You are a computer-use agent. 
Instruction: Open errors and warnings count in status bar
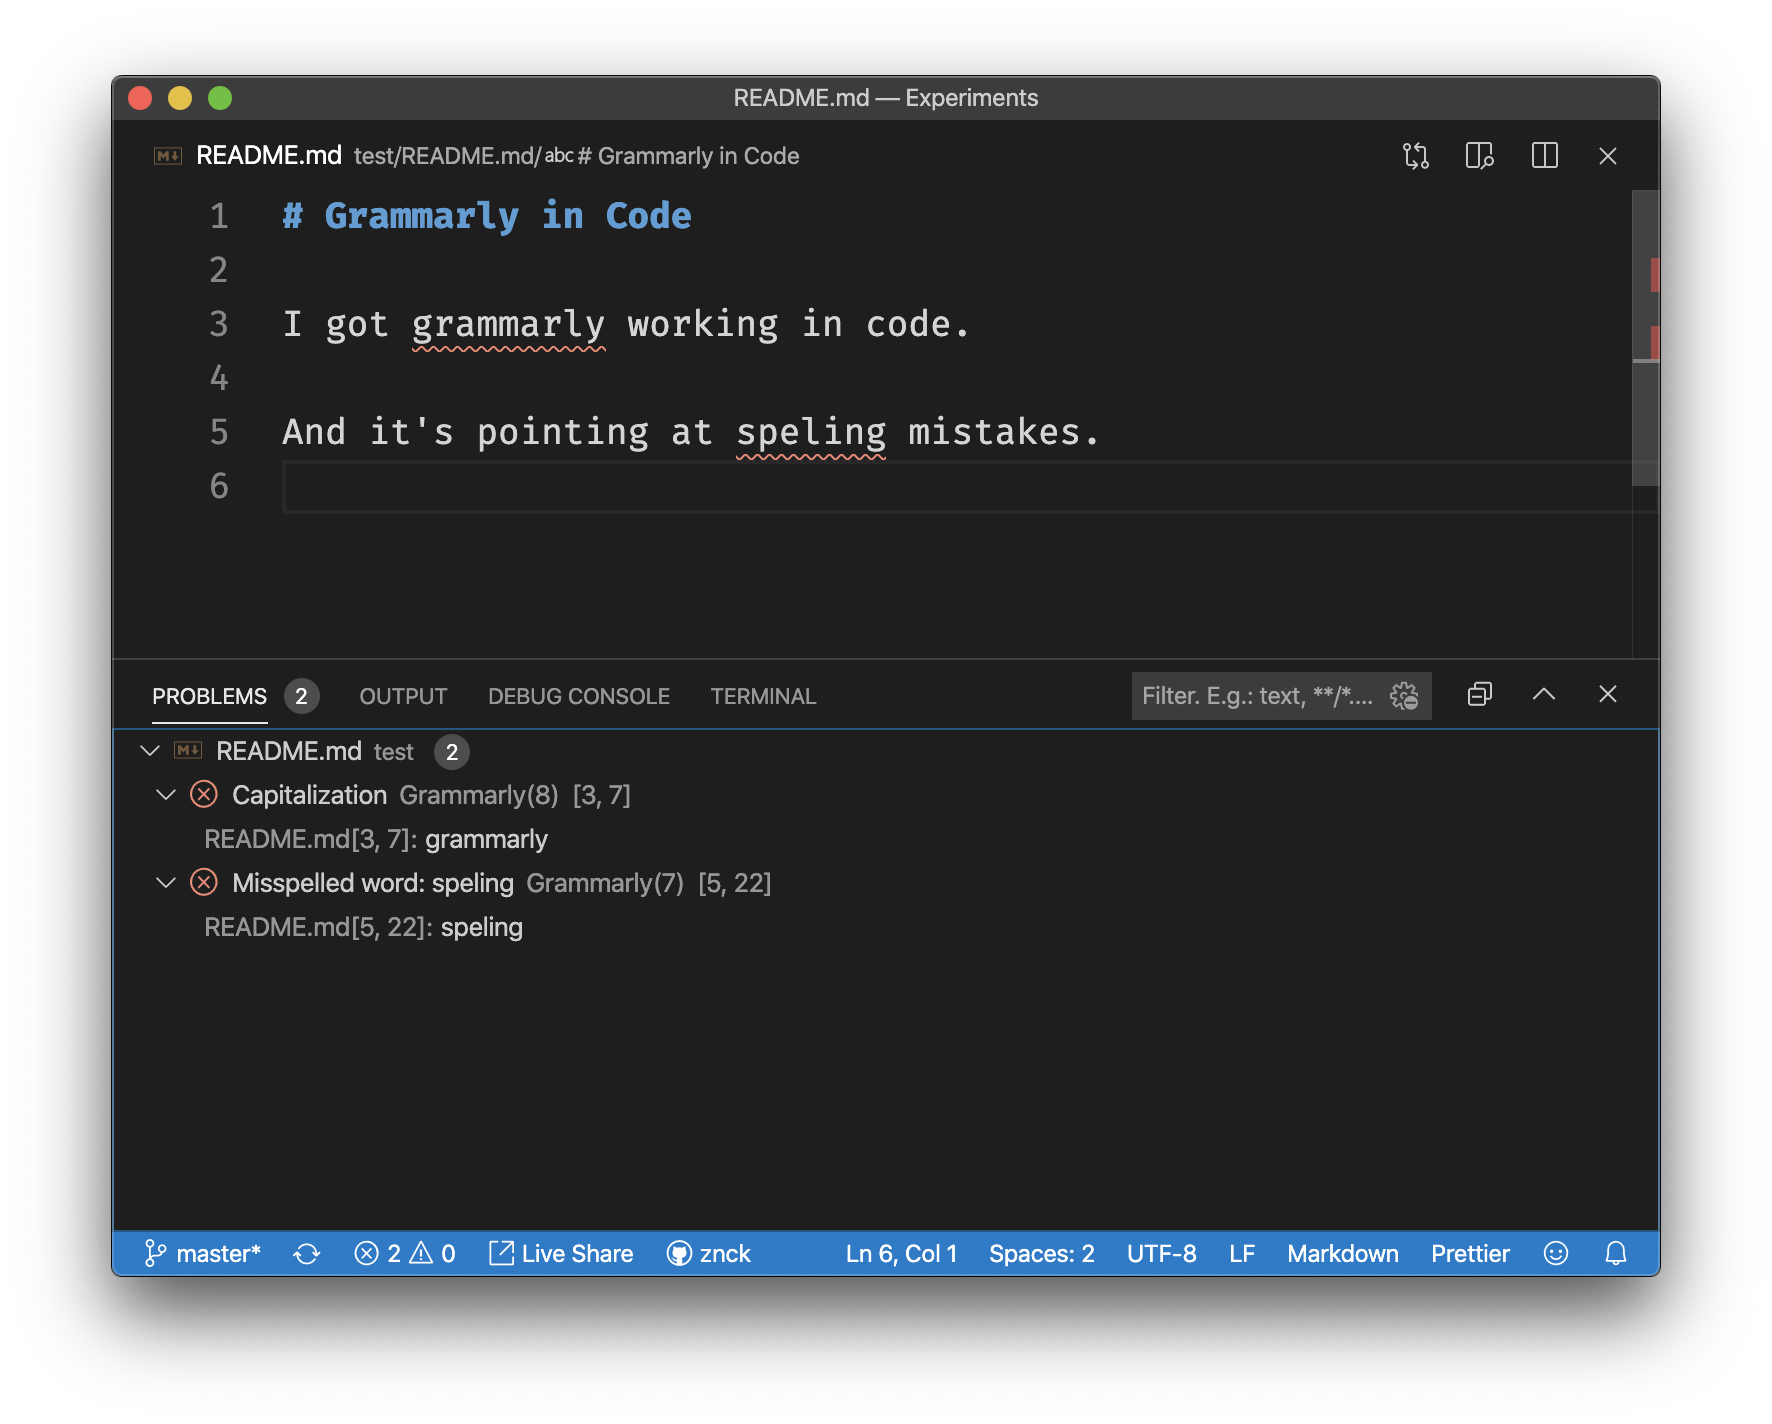coord(405,1253)
